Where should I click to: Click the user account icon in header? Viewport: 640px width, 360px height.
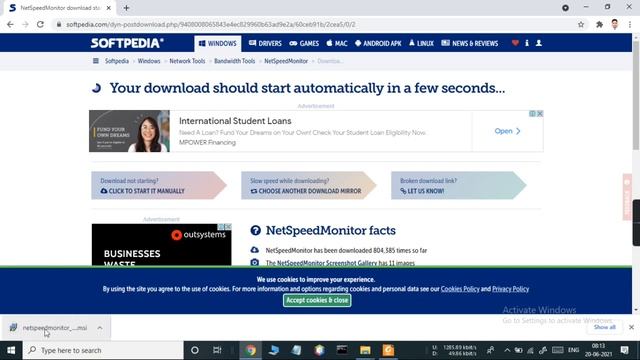click(x=539, y=43)
